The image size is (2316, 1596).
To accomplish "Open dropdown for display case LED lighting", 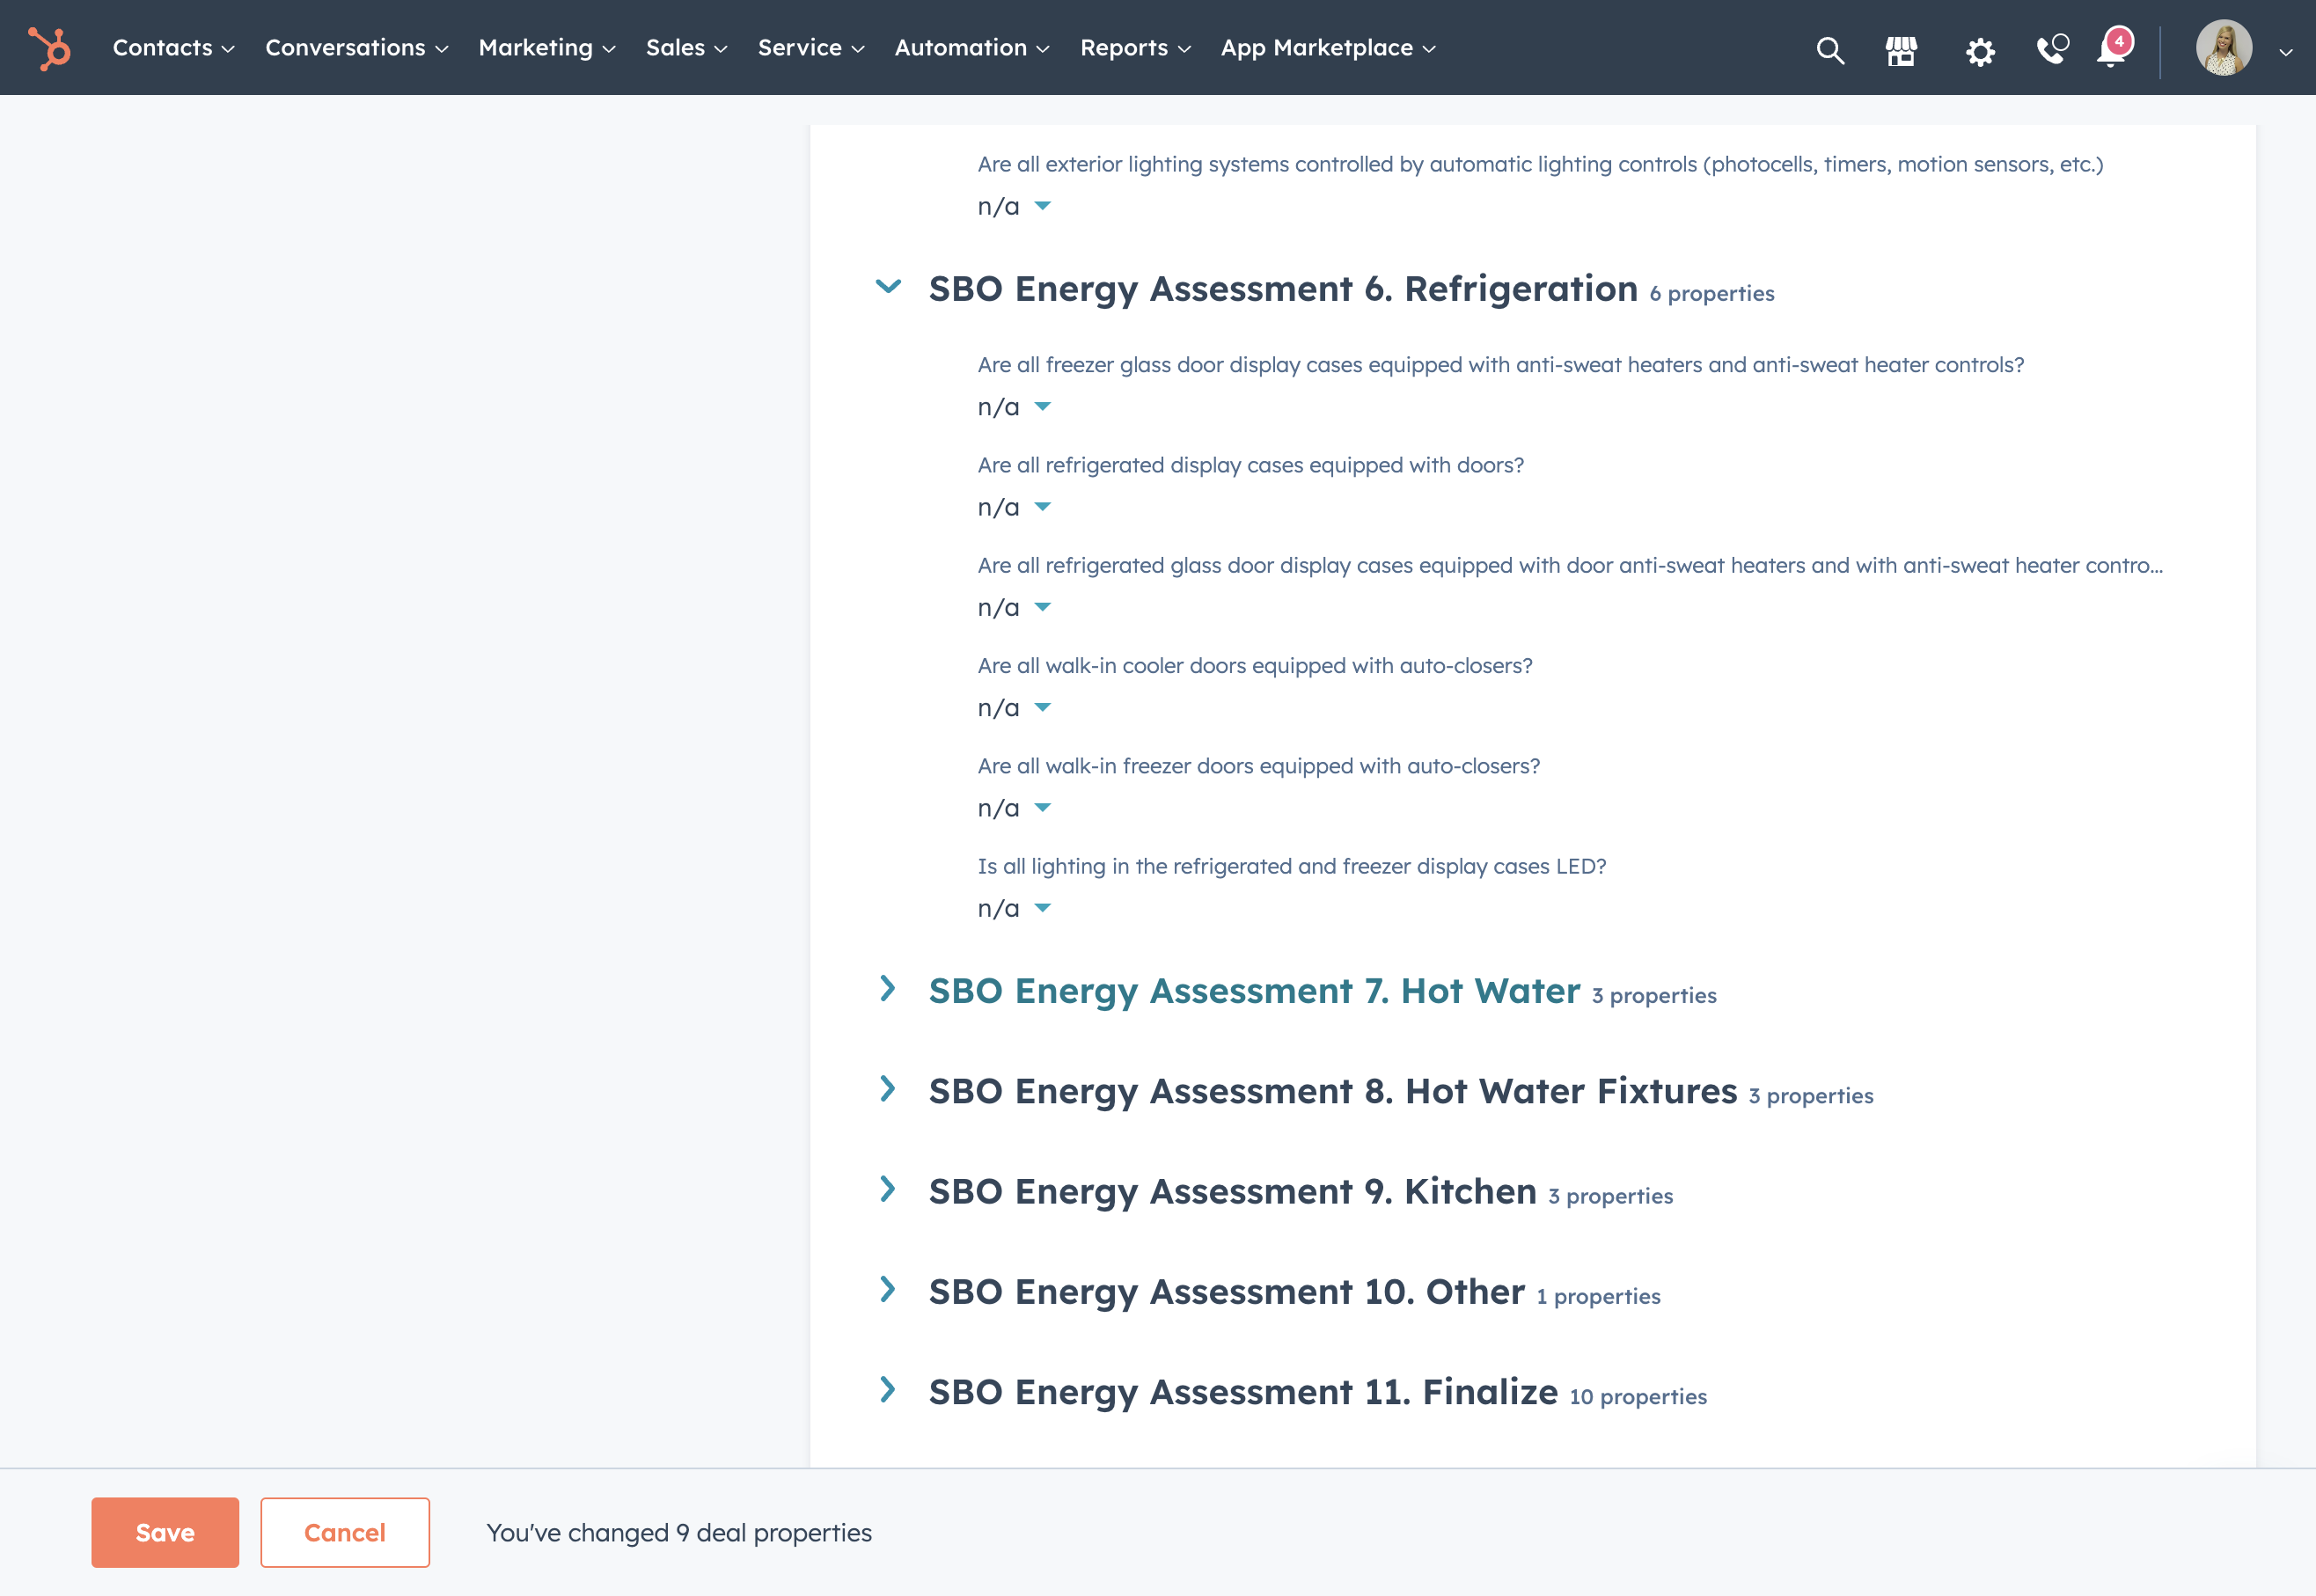I will click(1014, 908).
